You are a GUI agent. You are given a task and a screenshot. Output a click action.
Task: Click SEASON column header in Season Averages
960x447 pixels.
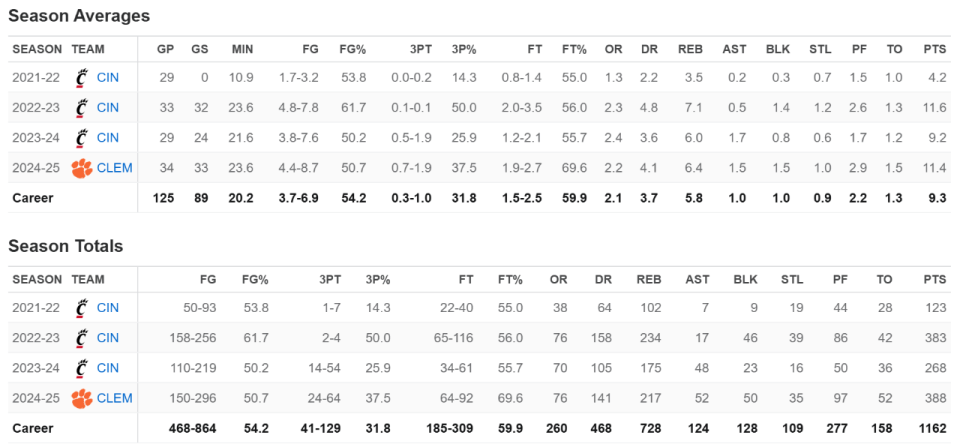(37, 48)
